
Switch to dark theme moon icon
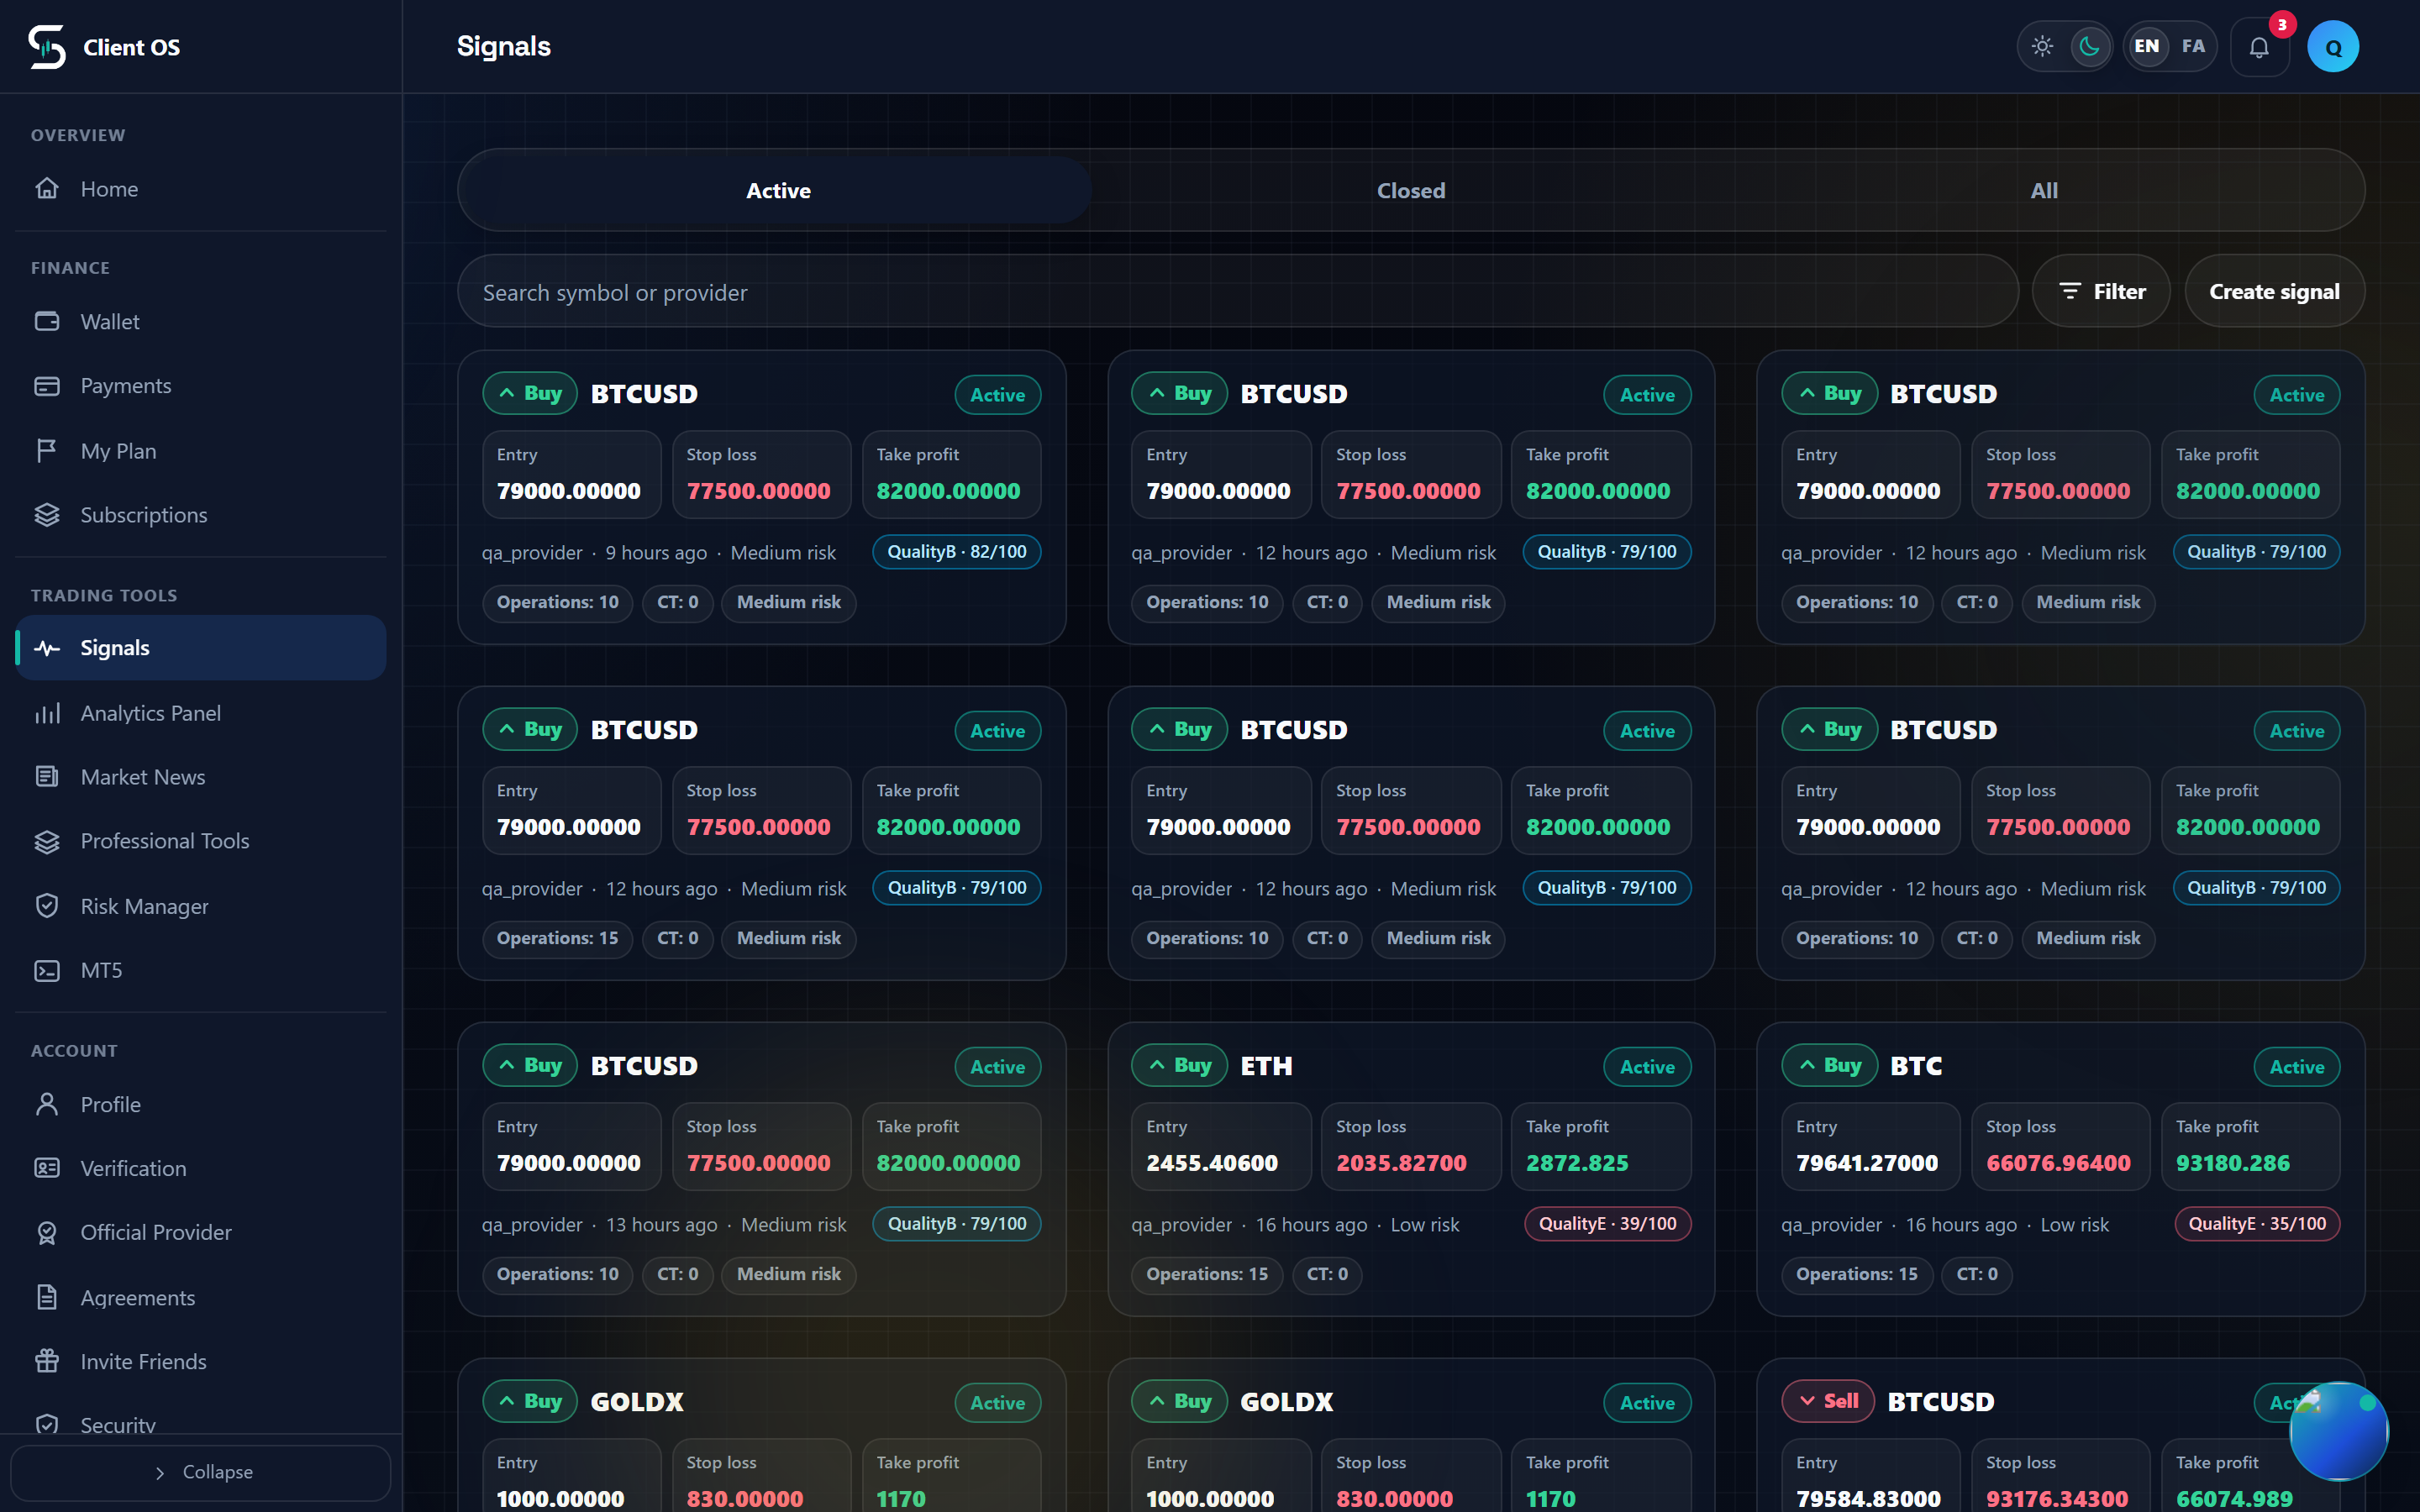coord(2090,46)
